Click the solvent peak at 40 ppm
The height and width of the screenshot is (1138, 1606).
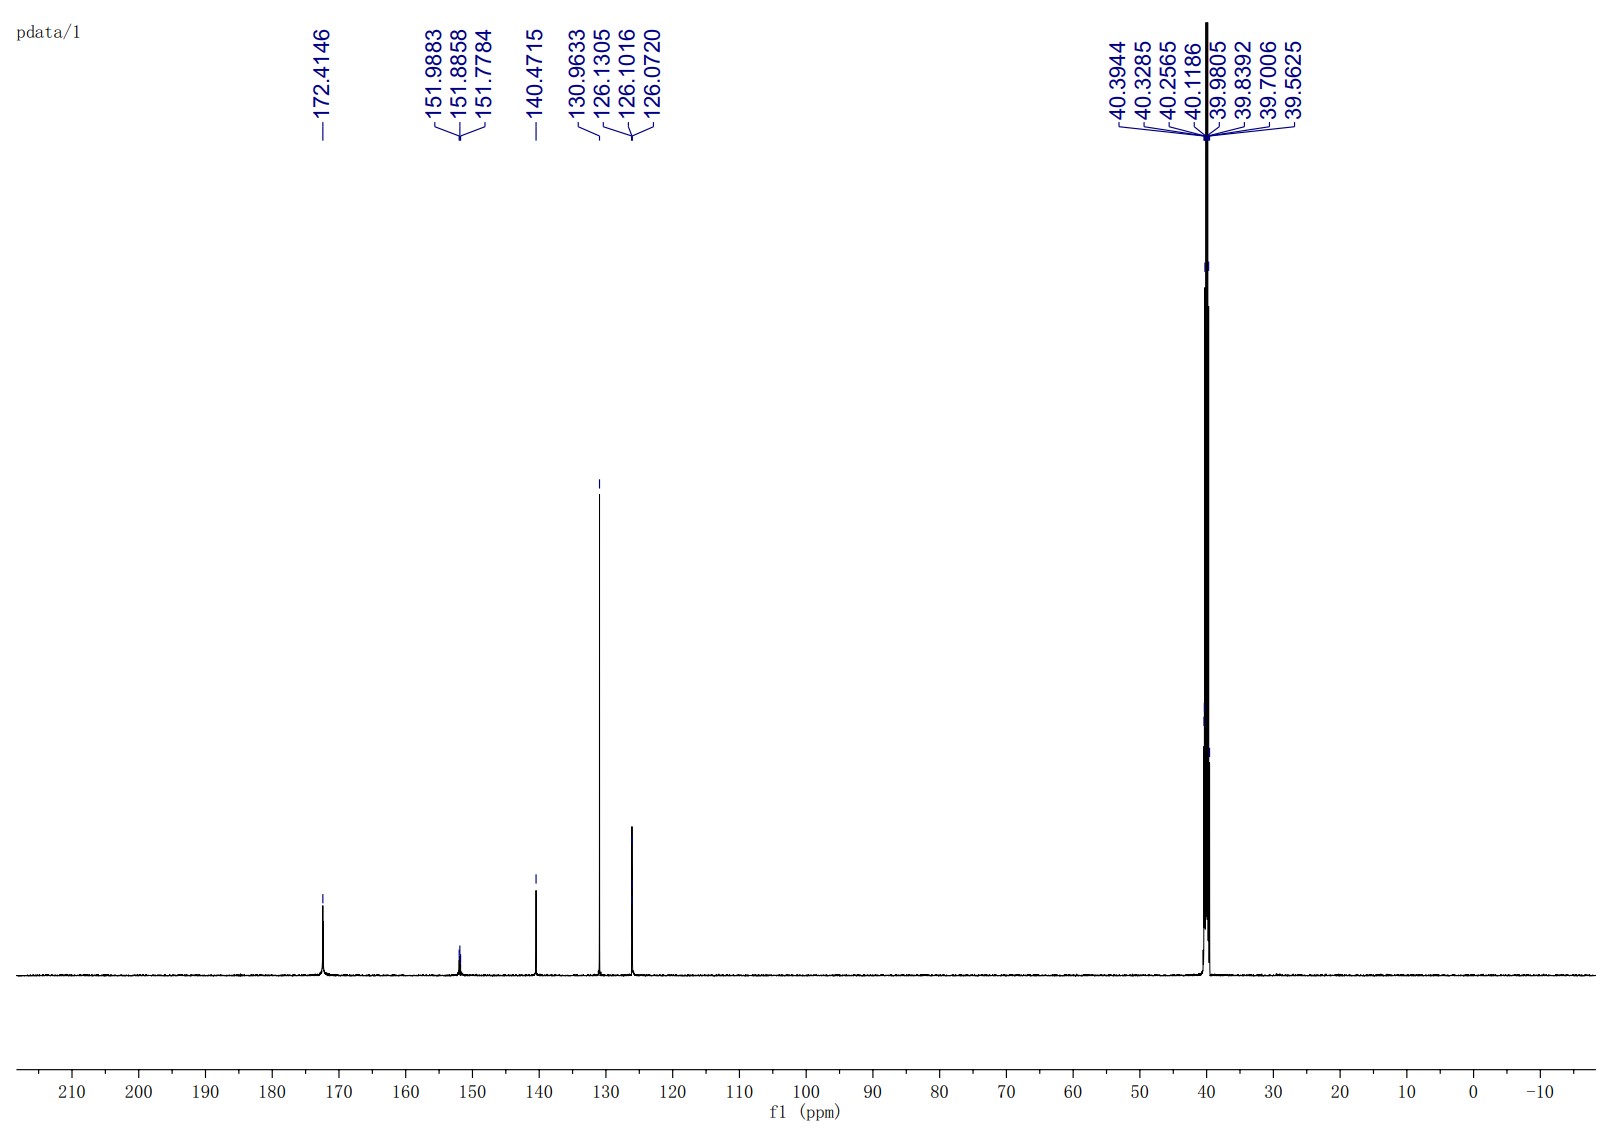tap(1207, 498)
